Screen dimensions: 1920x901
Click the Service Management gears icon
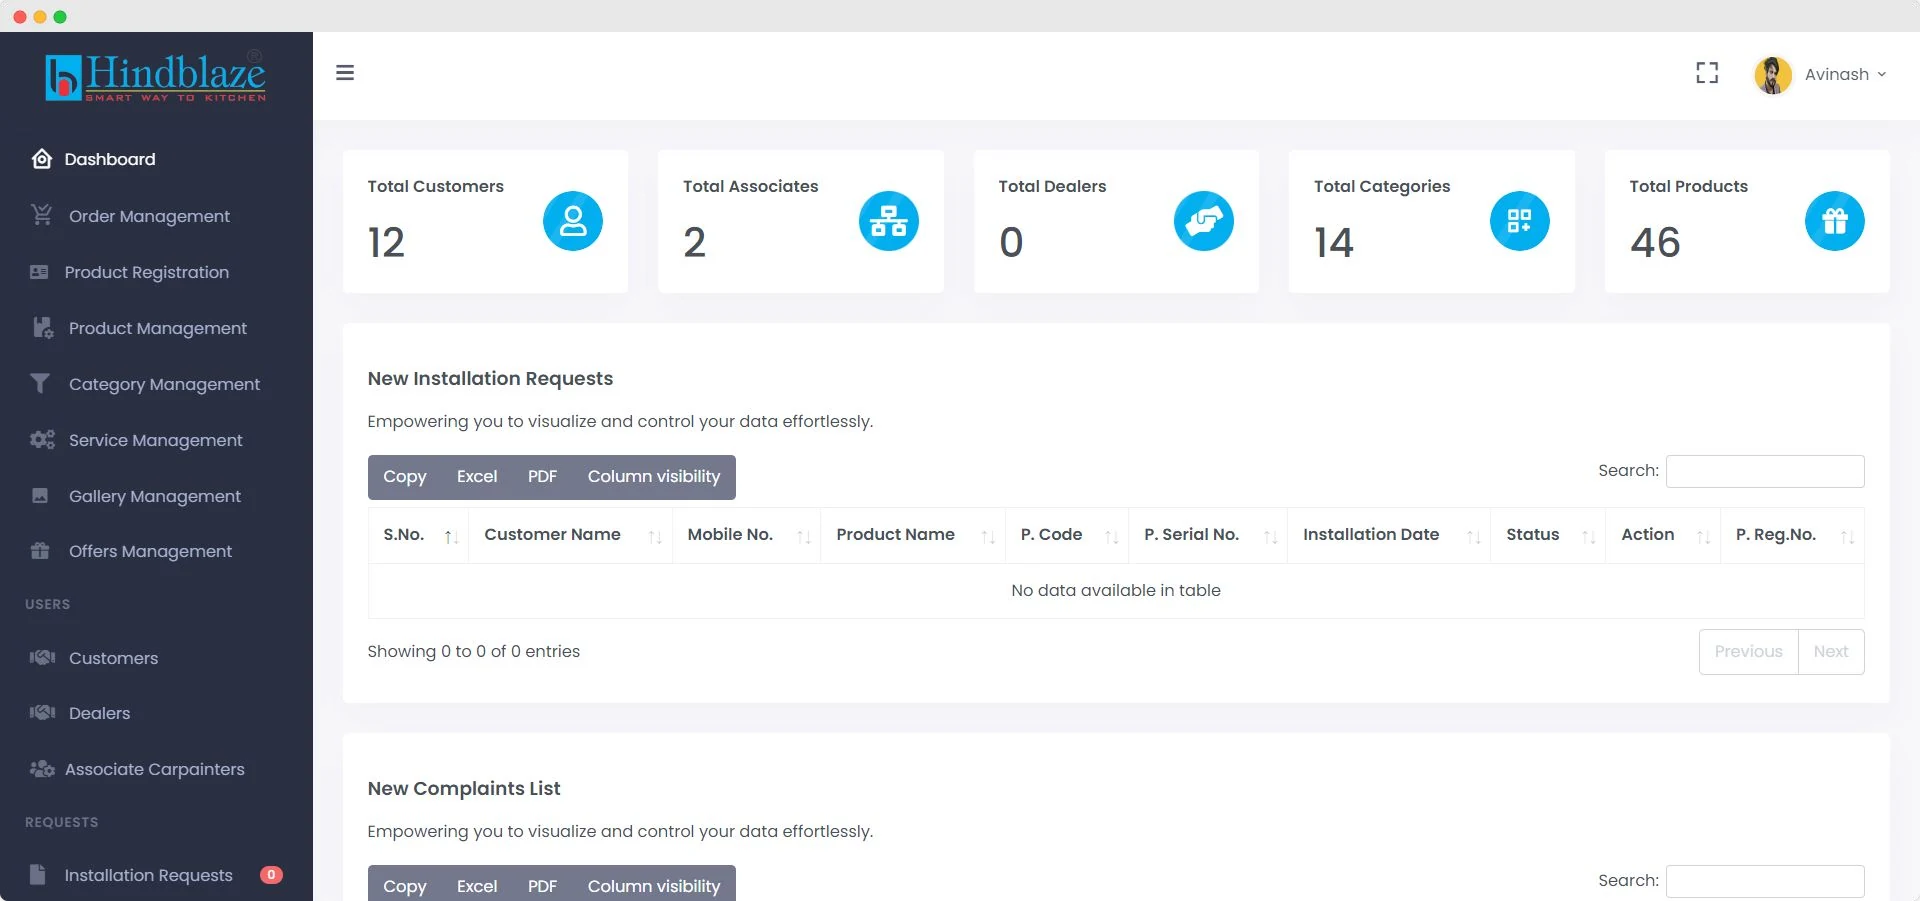coord(42,439)
